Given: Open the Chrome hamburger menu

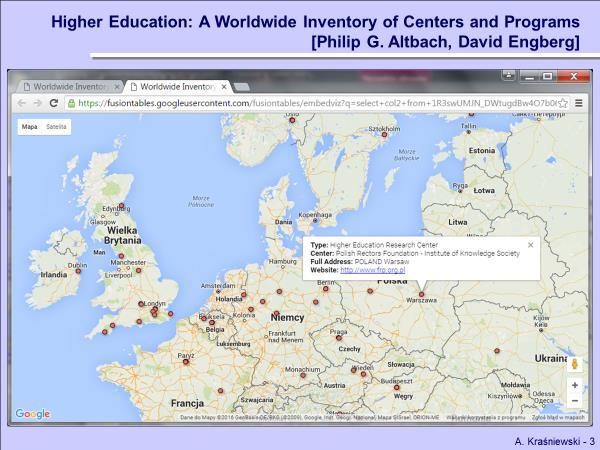Looking at the screenshot, I should (579, 103).
